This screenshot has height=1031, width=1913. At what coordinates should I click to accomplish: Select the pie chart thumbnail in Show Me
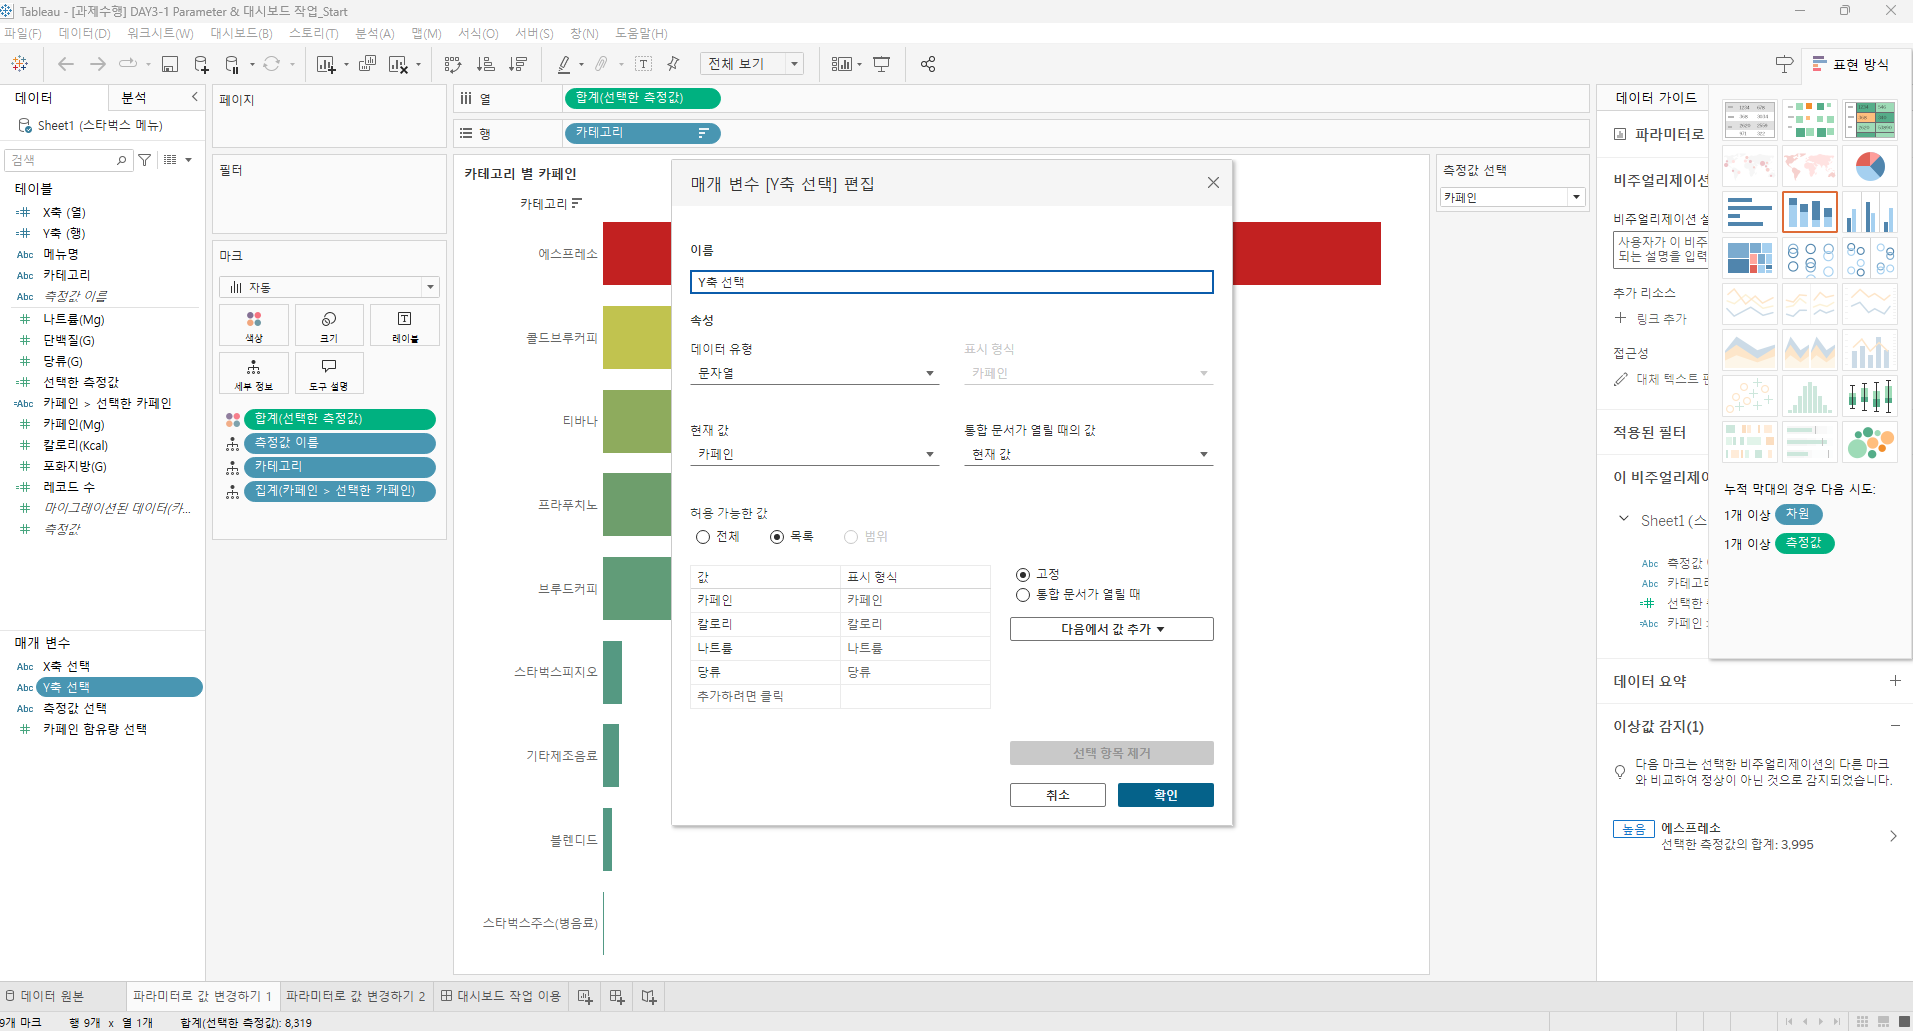[x=1870, y=166]
